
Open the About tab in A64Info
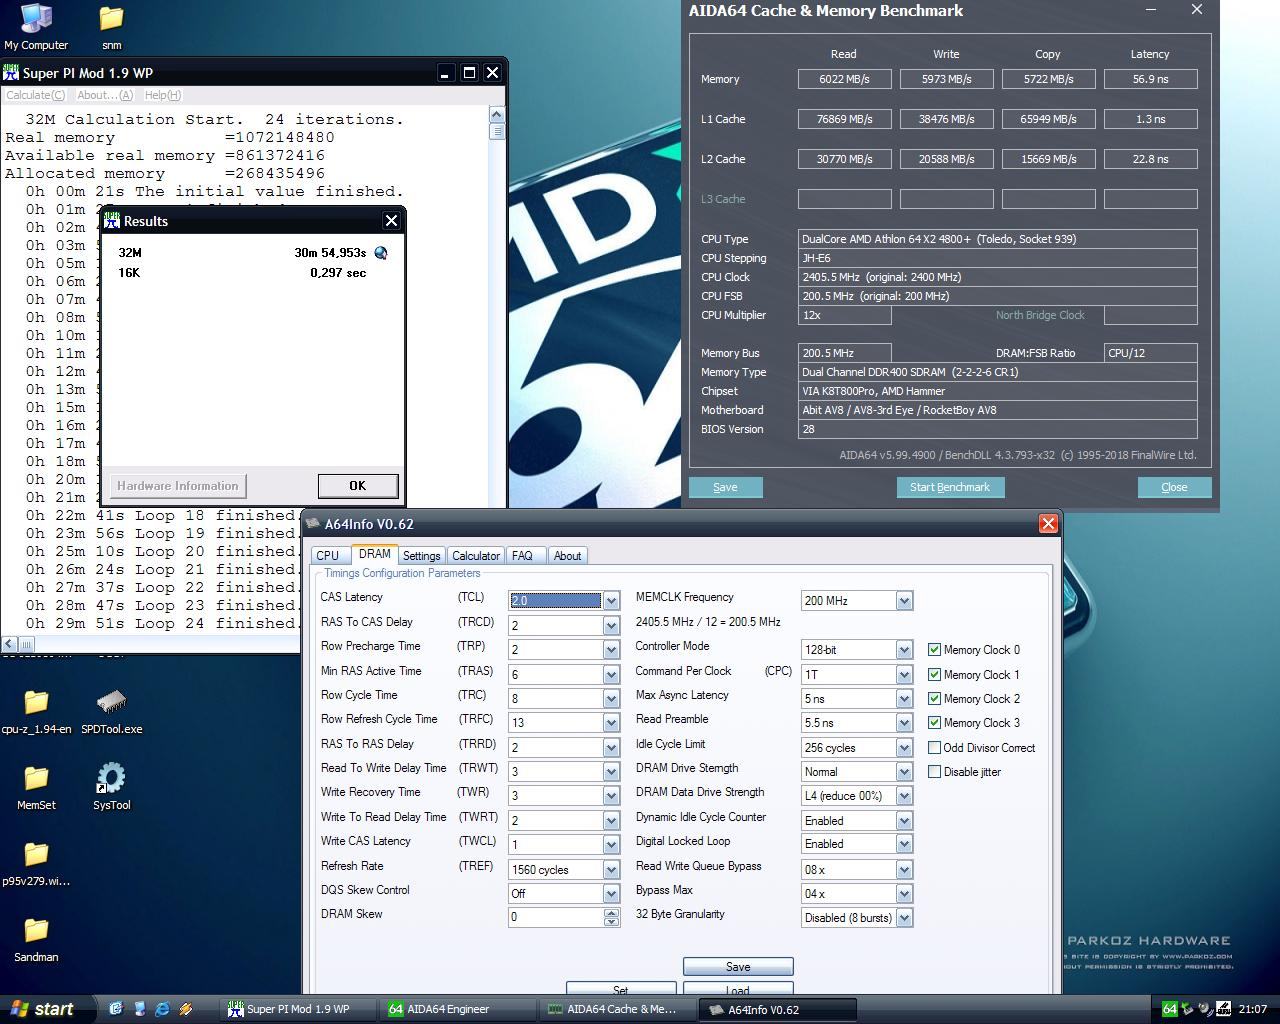click(x=567, y=556)
